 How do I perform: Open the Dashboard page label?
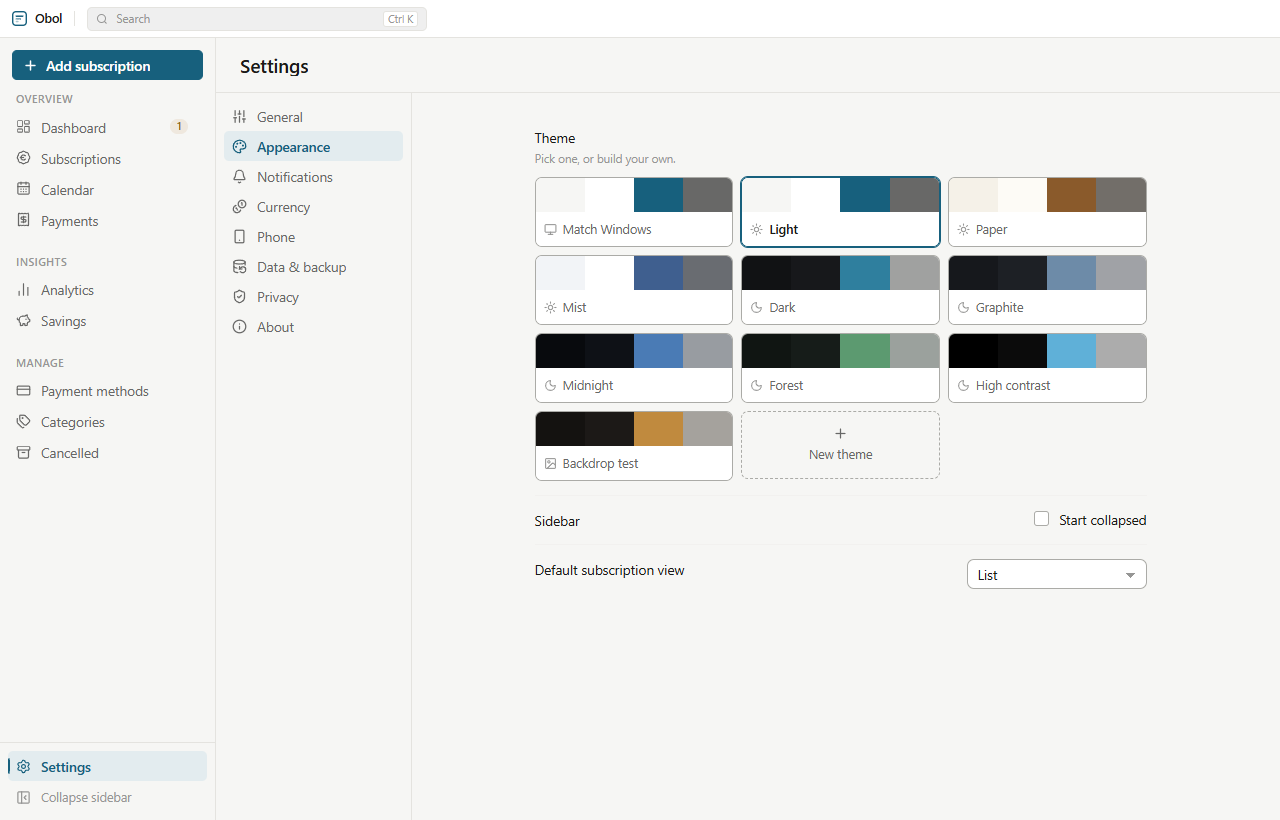point(73,128)
